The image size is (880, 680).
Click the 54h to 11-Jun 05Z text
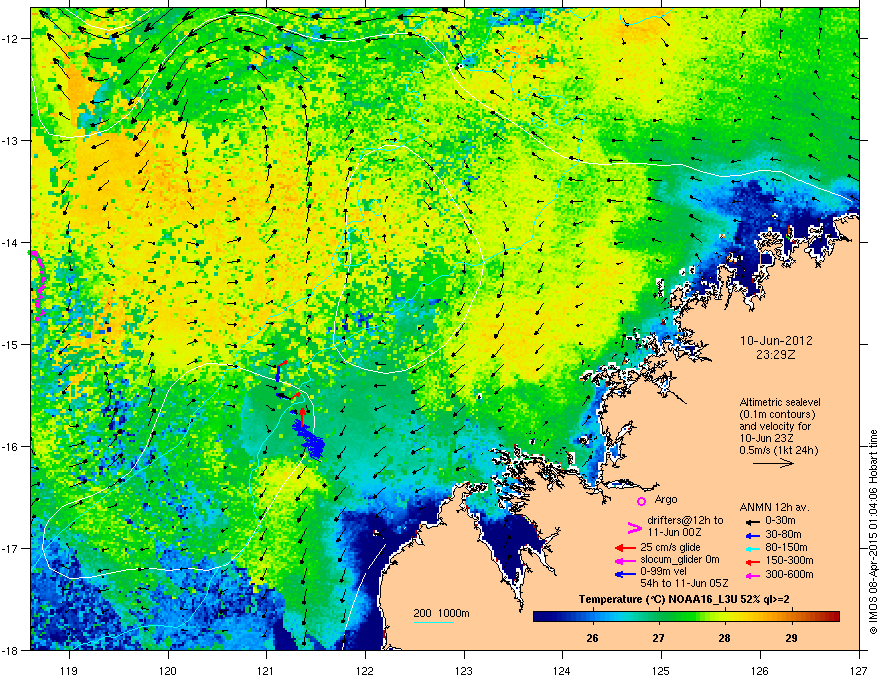click(684, 583)
